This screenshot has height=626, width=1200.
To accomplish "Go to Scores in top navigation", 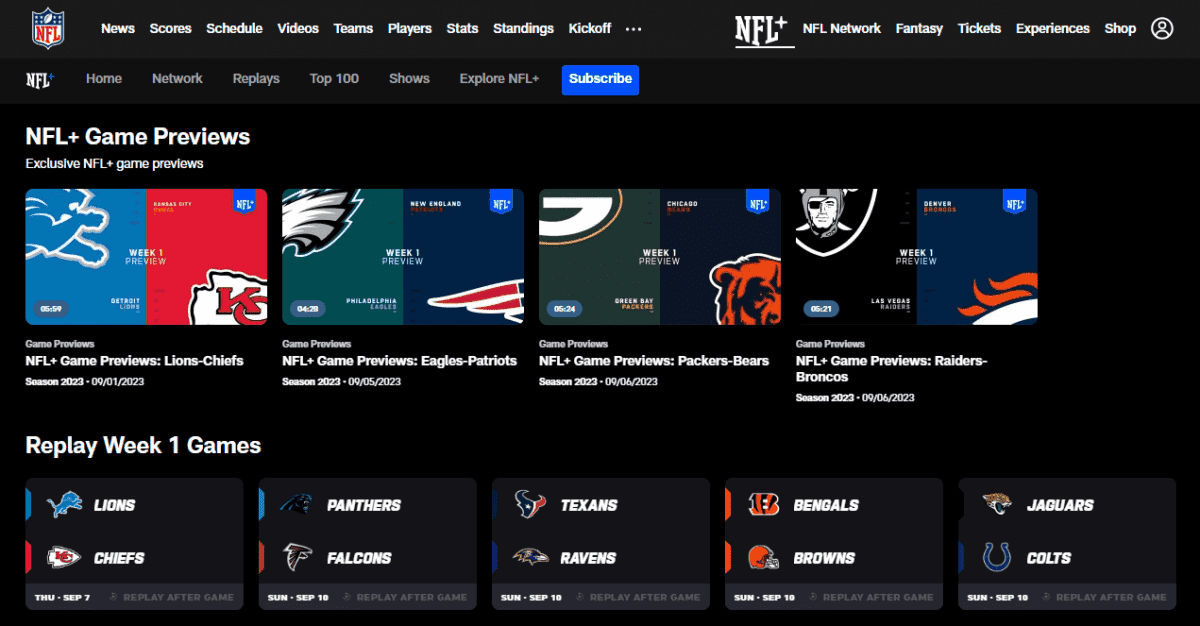I will pos(171,28).
